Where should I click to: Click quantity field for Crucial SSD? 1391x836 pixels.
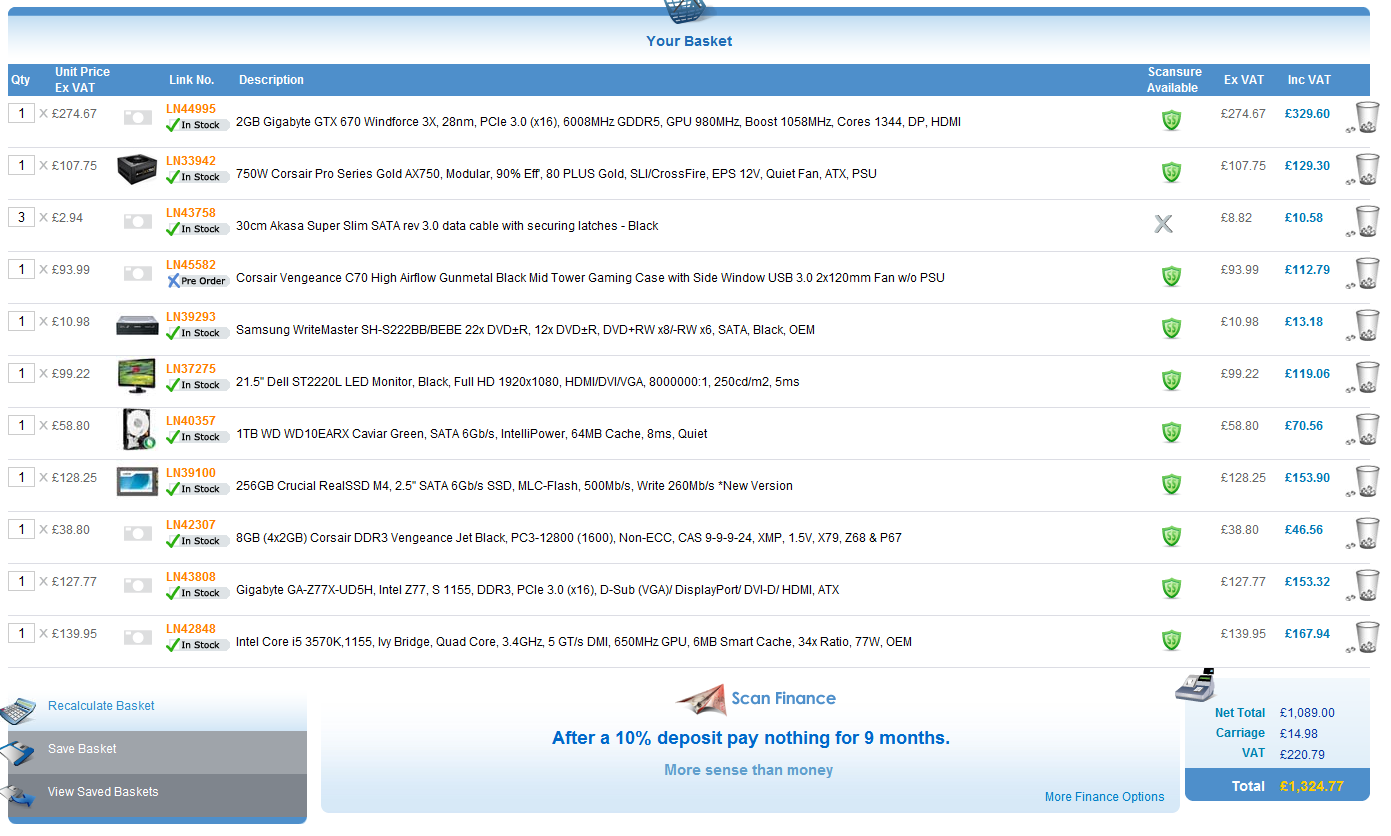coord(21,477)
